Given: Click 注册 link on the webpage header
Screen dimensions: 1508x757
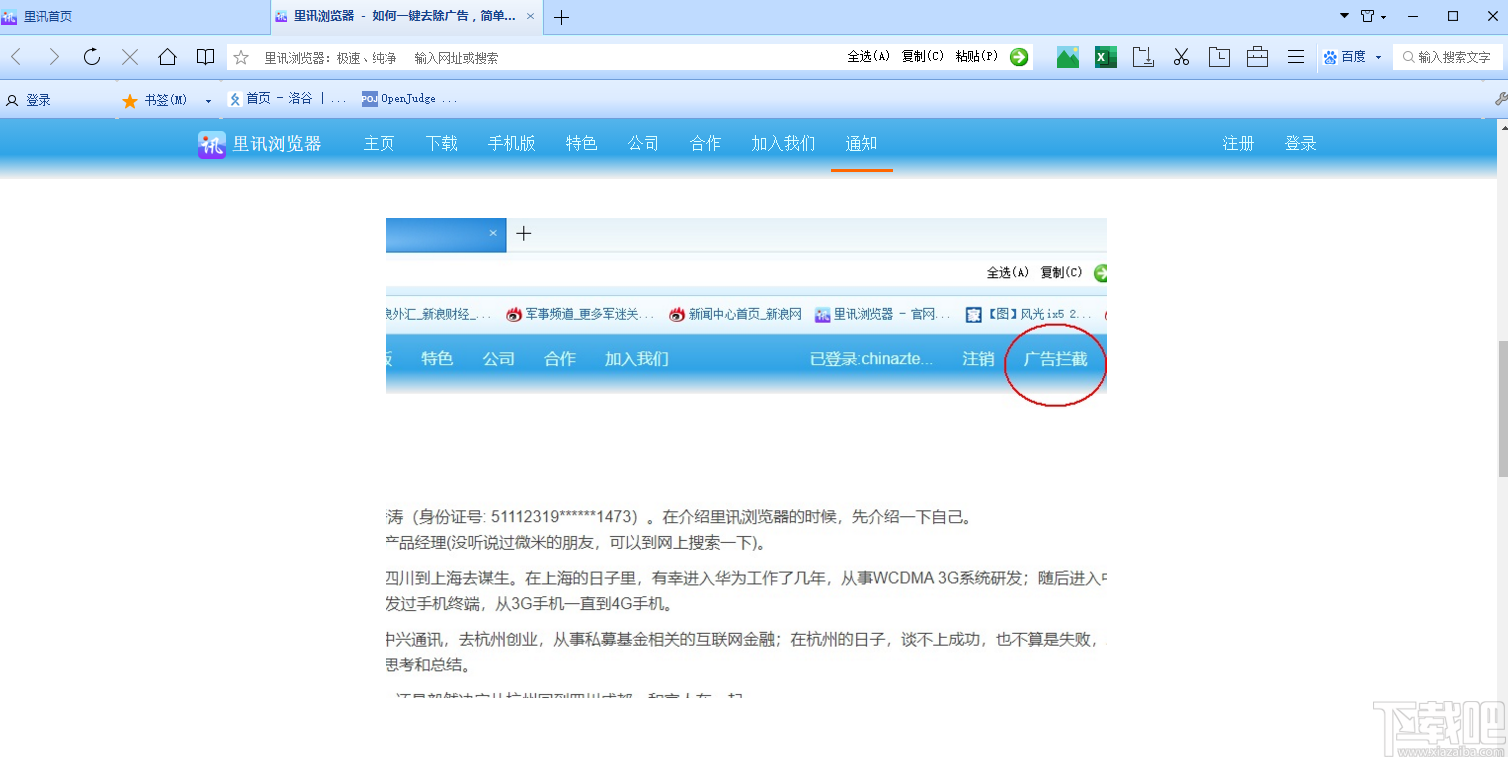Looking at the screenshot, I should click(1238, 143).
